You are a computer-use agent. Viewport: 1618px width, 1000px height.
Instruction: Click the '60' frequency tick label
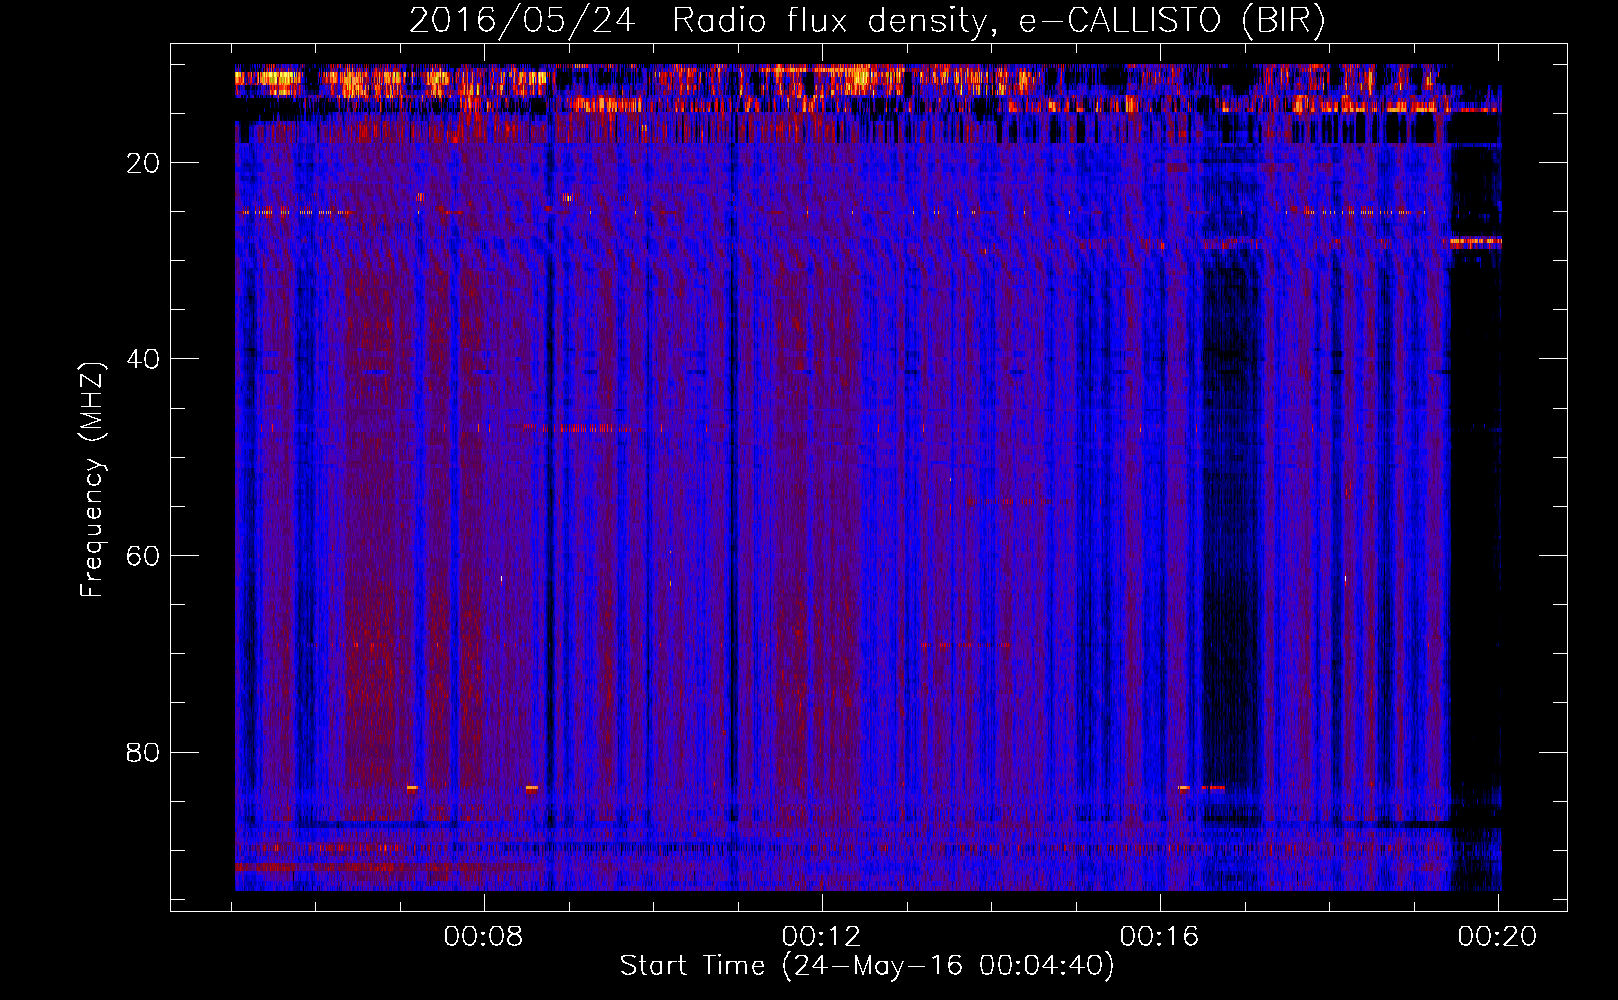144,556
